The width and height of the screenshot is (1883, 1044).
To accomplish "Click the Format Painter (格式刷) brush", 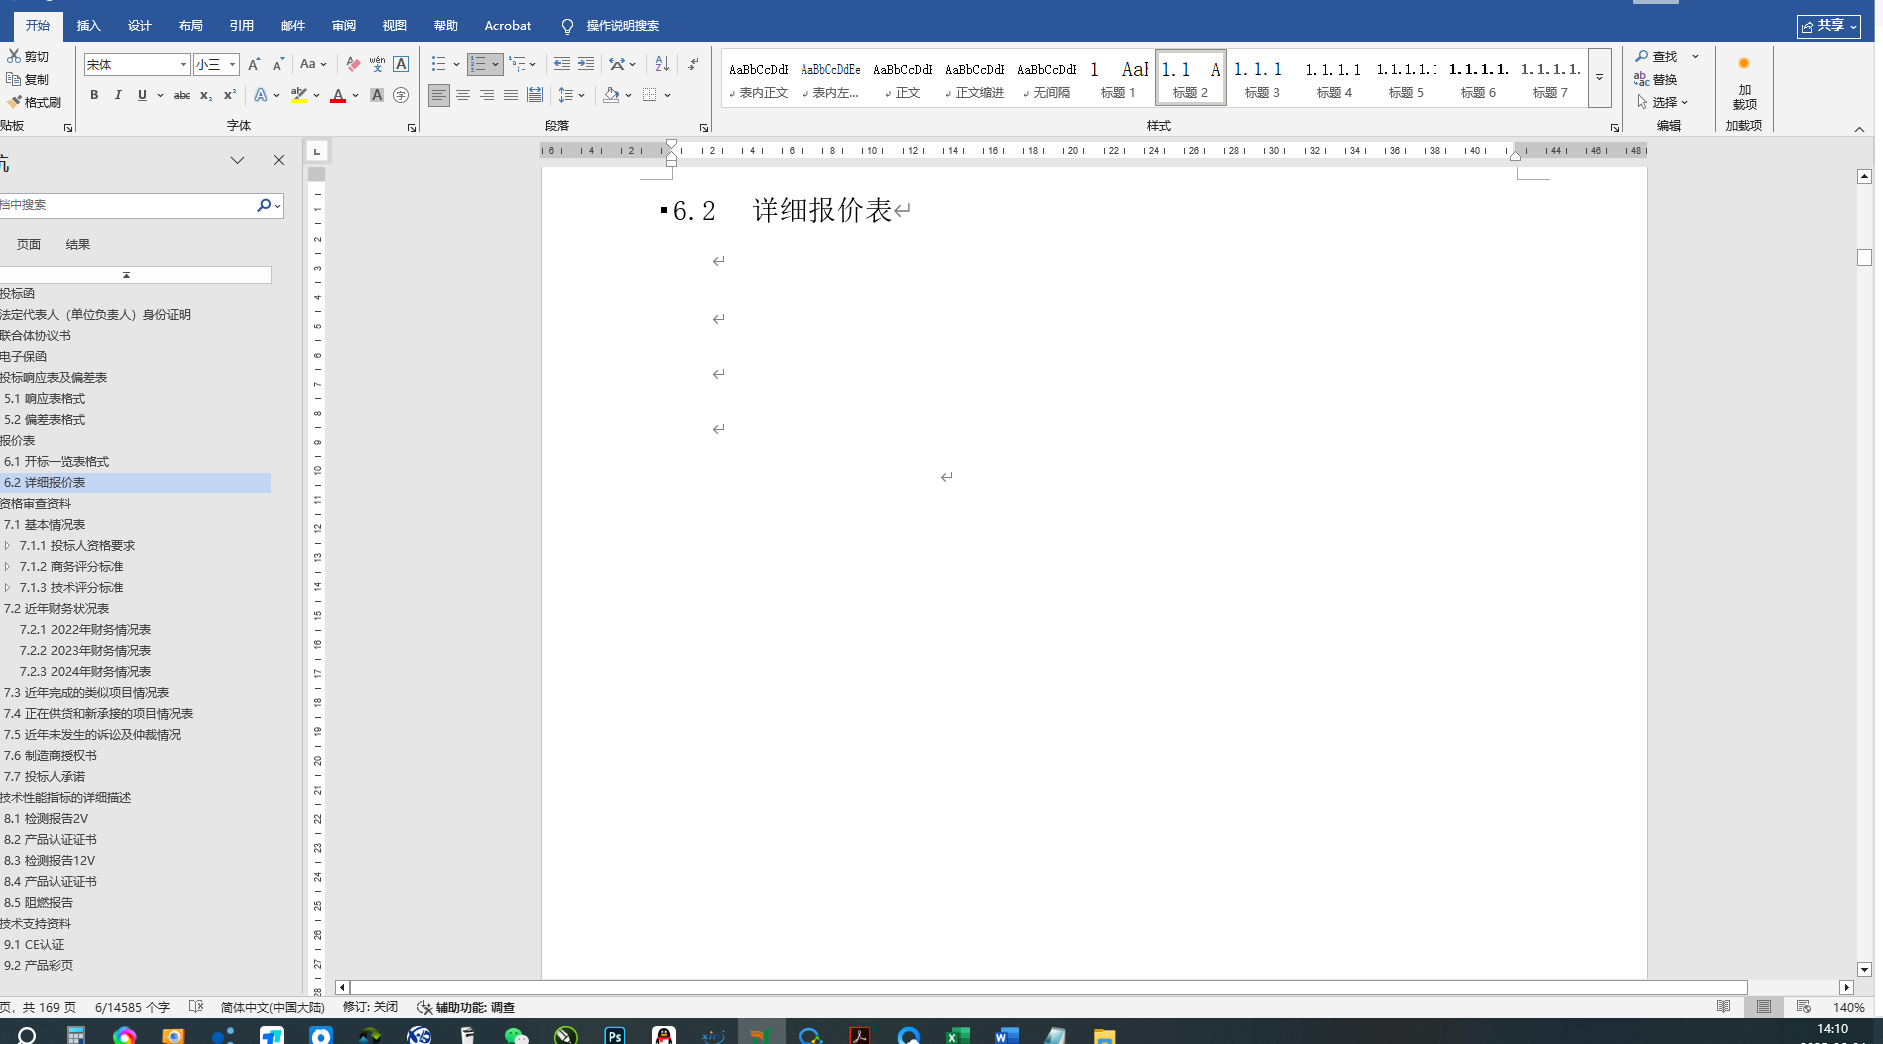I will (x=14, y=102).
